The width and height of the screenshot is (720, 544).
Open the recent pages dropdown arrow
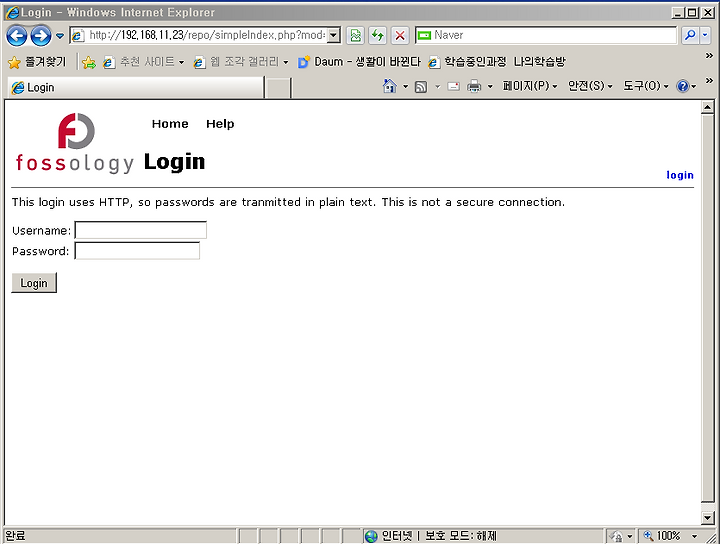(60, 36)
